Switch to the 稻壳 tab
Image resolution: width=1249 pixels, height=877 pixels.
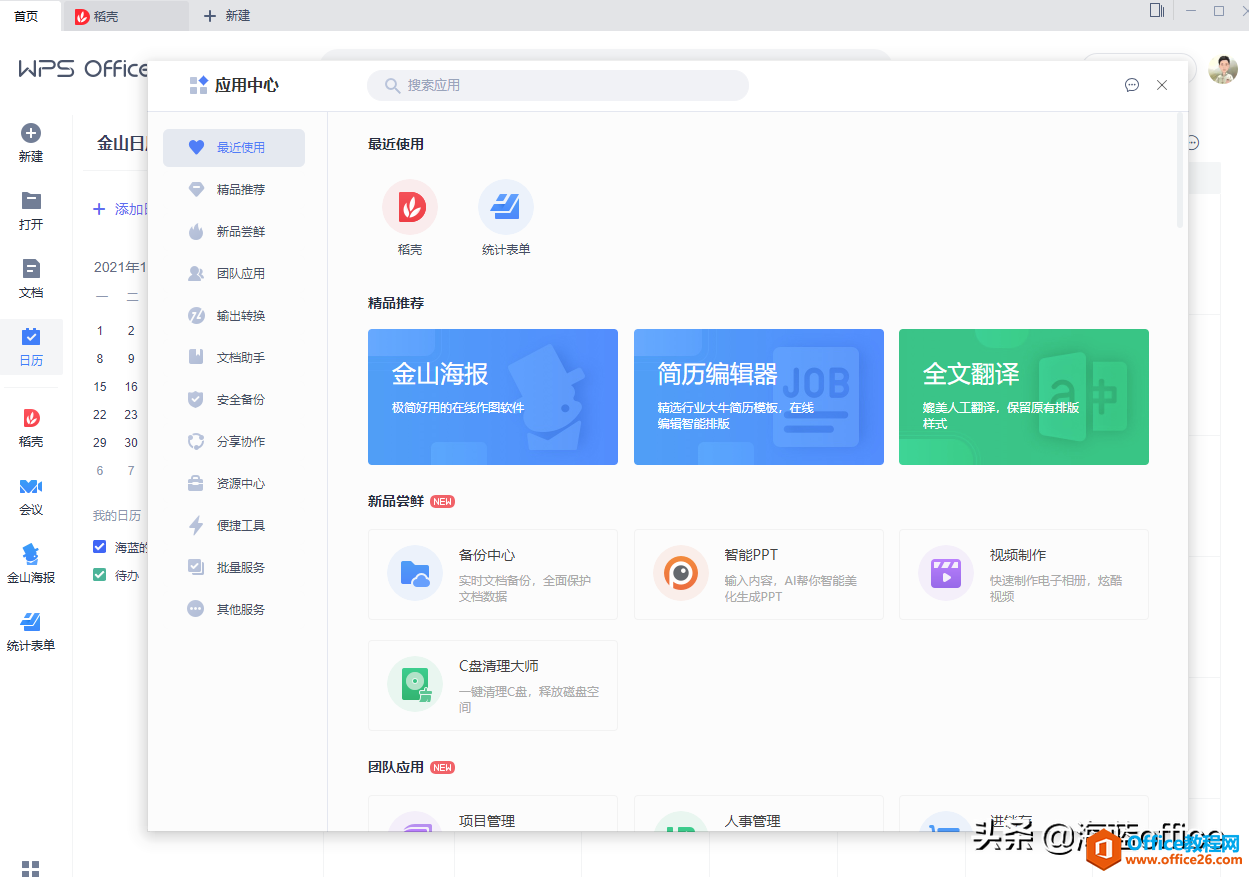(x=125, y=16)
